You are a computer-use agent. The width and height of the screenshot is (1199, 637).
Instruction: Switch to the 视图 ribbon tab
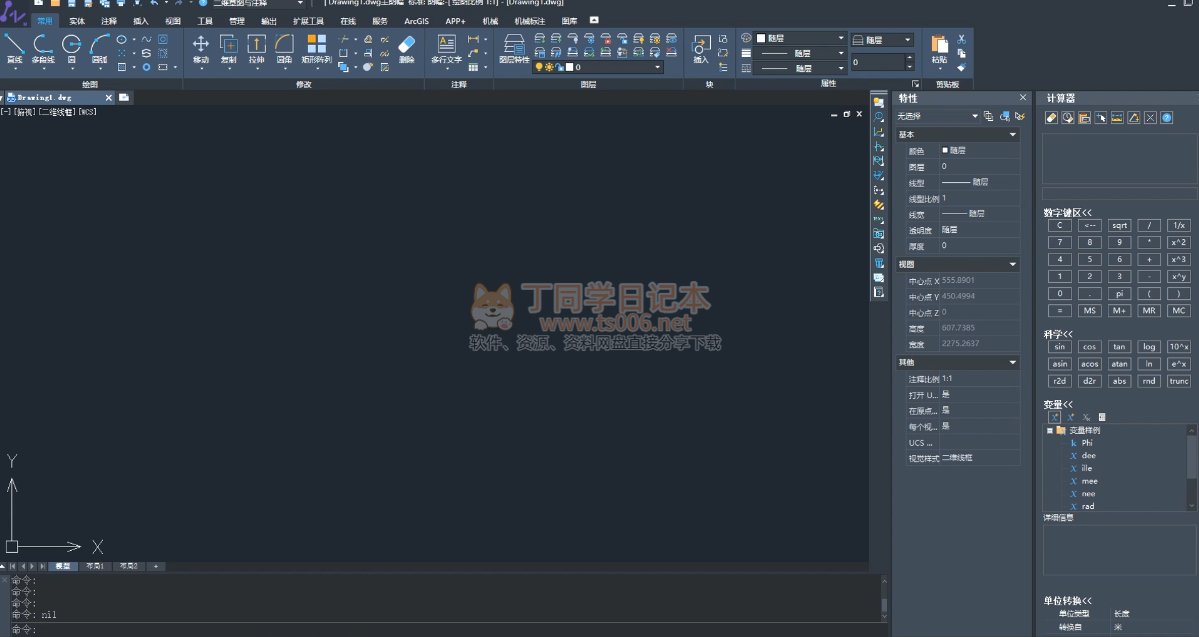(x=173, y=20)
